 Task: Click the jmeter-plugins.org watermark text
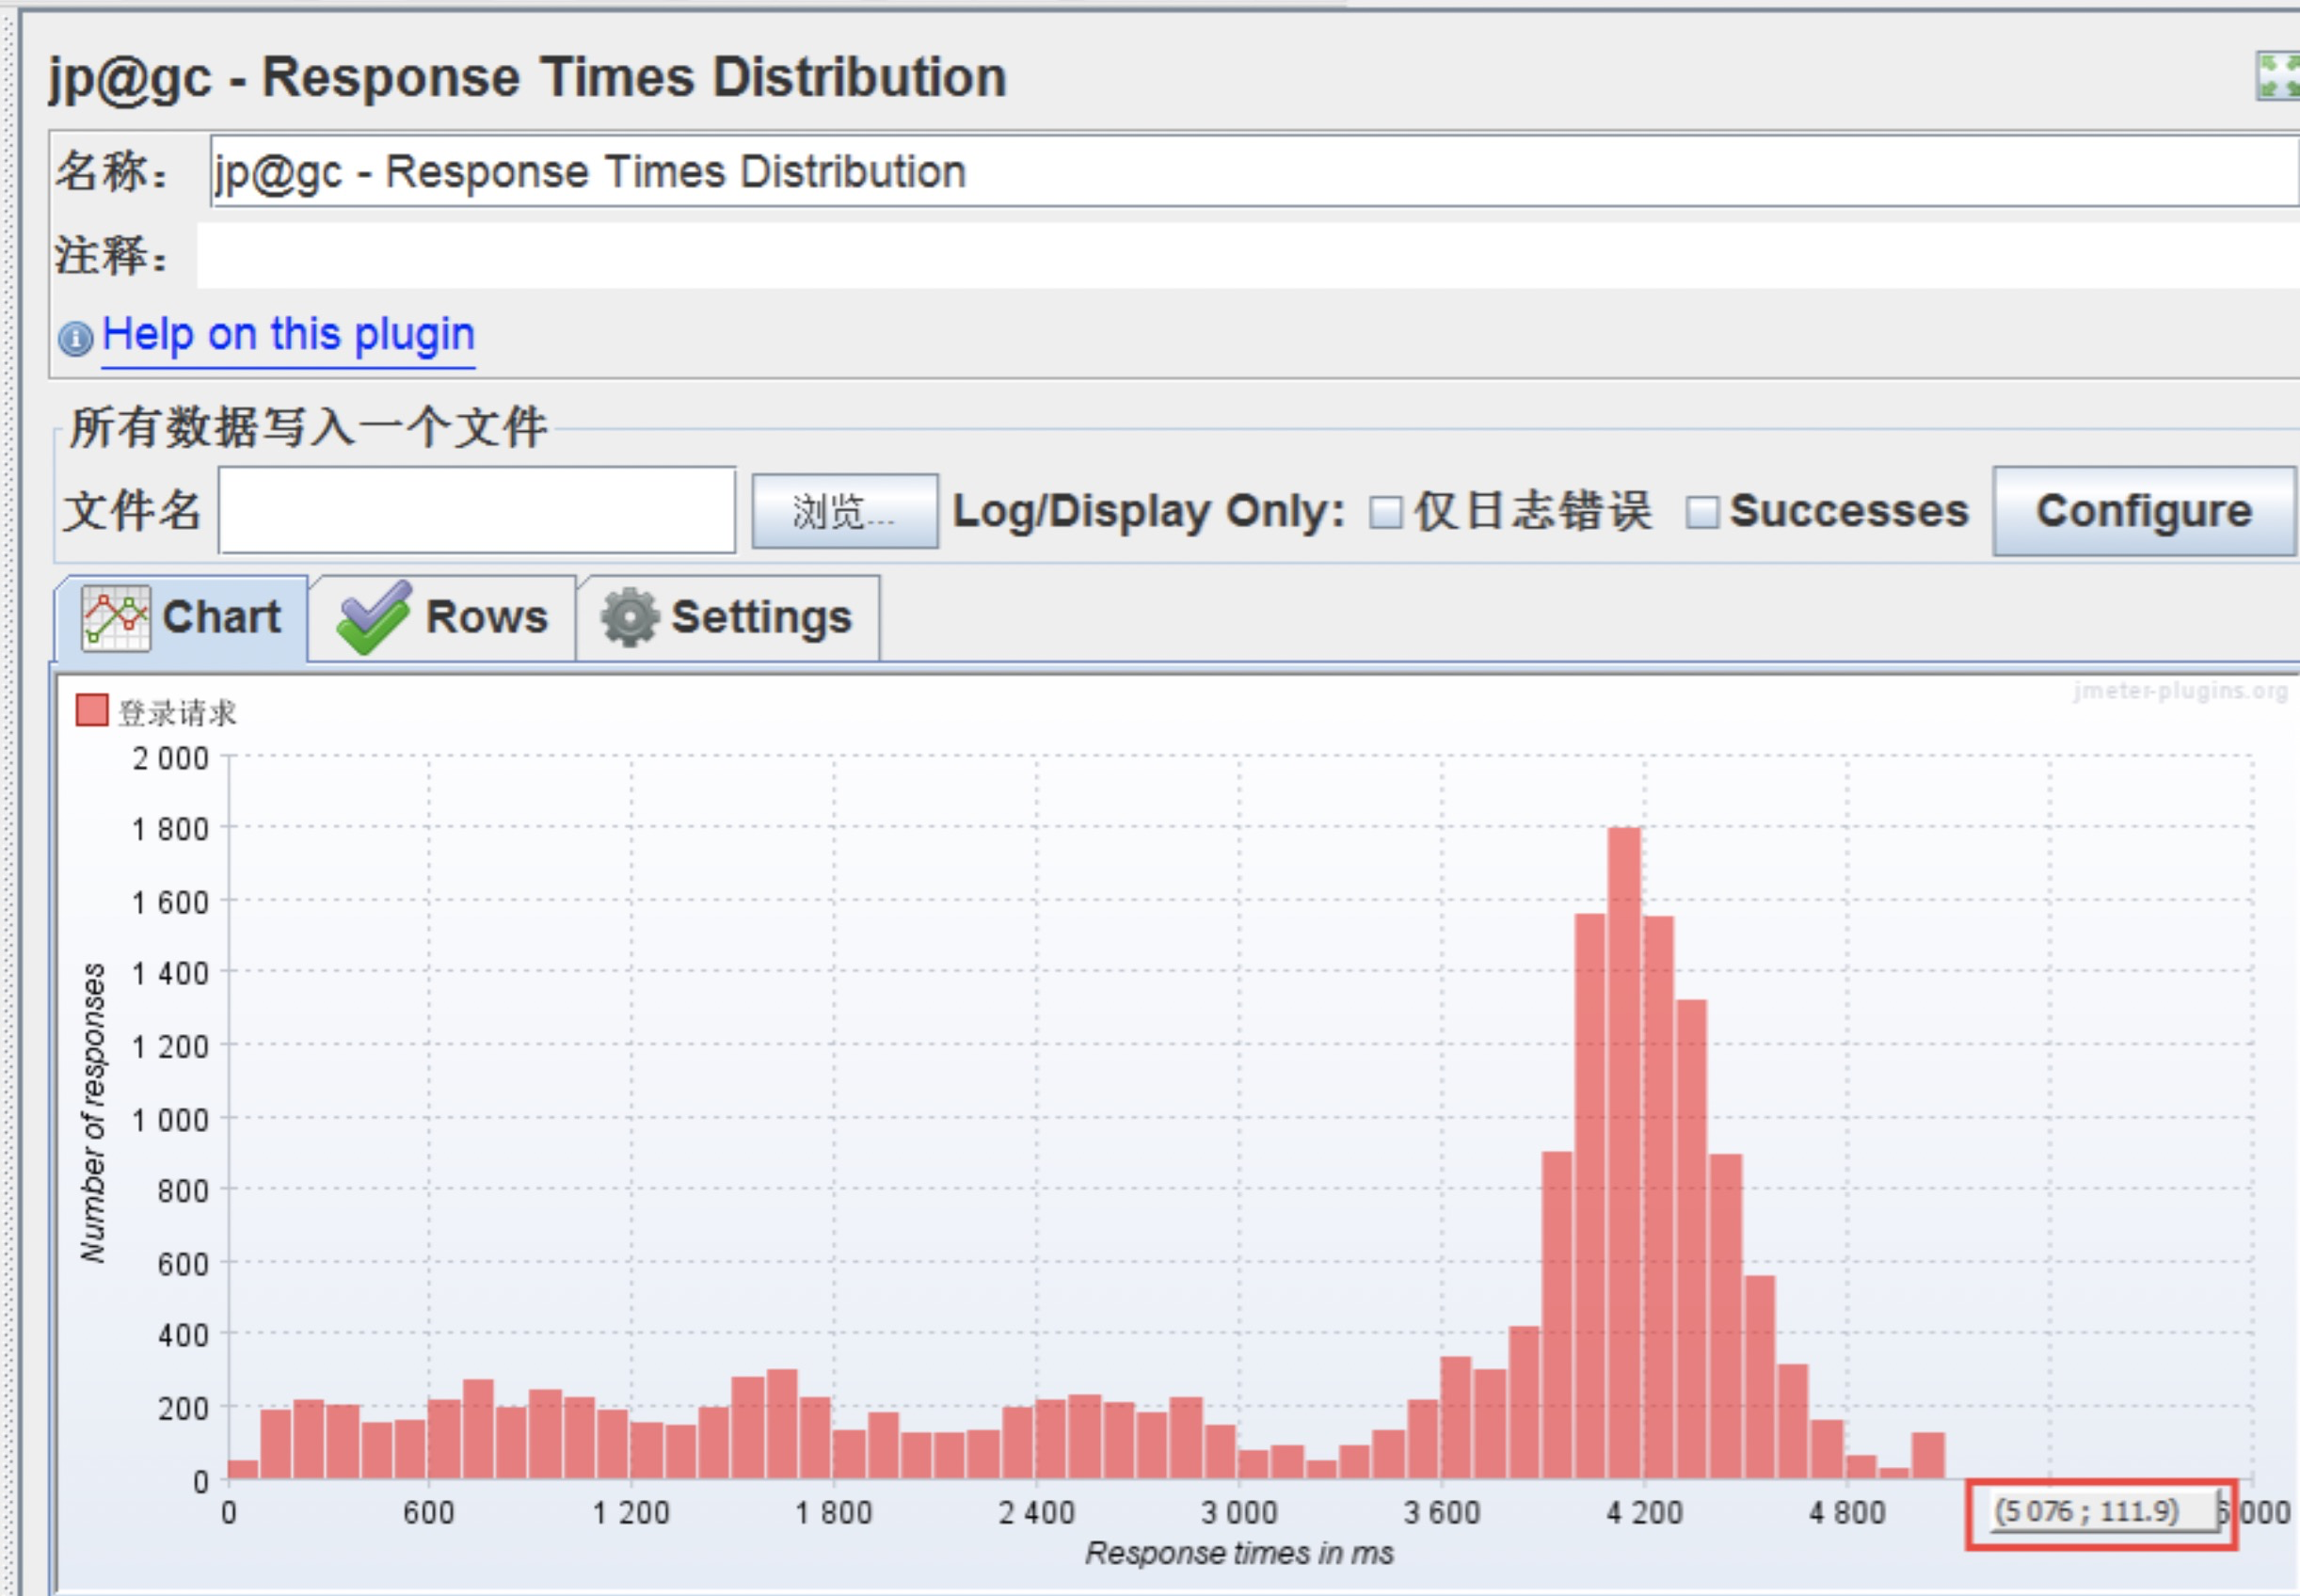tap(2180, 691)
